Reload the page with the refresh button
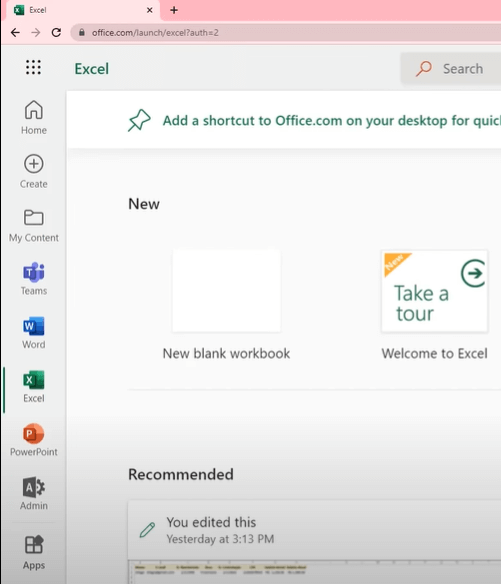501x584 pixels. 56,33
